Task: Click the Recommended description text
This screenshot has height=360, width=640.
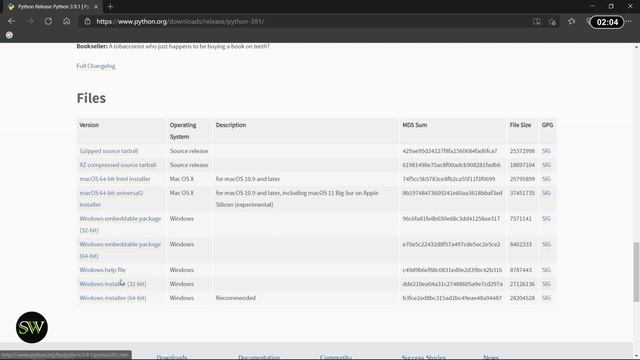Action: tap(236, 298)
